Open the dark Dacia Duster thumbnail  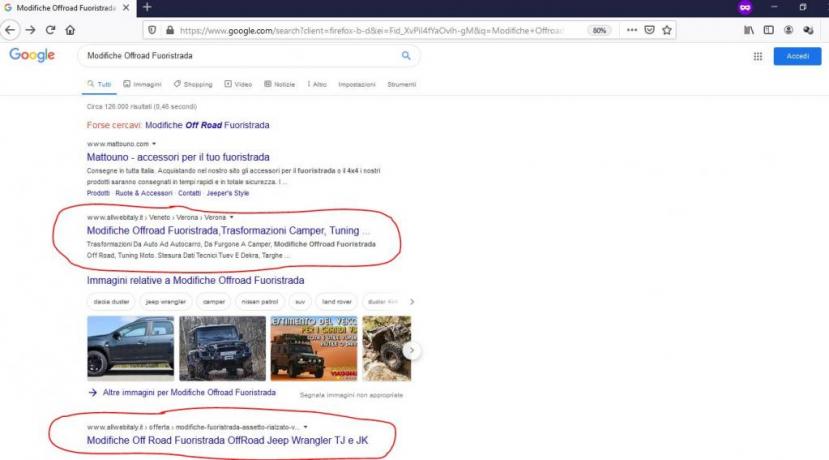[x=131, y=348]
